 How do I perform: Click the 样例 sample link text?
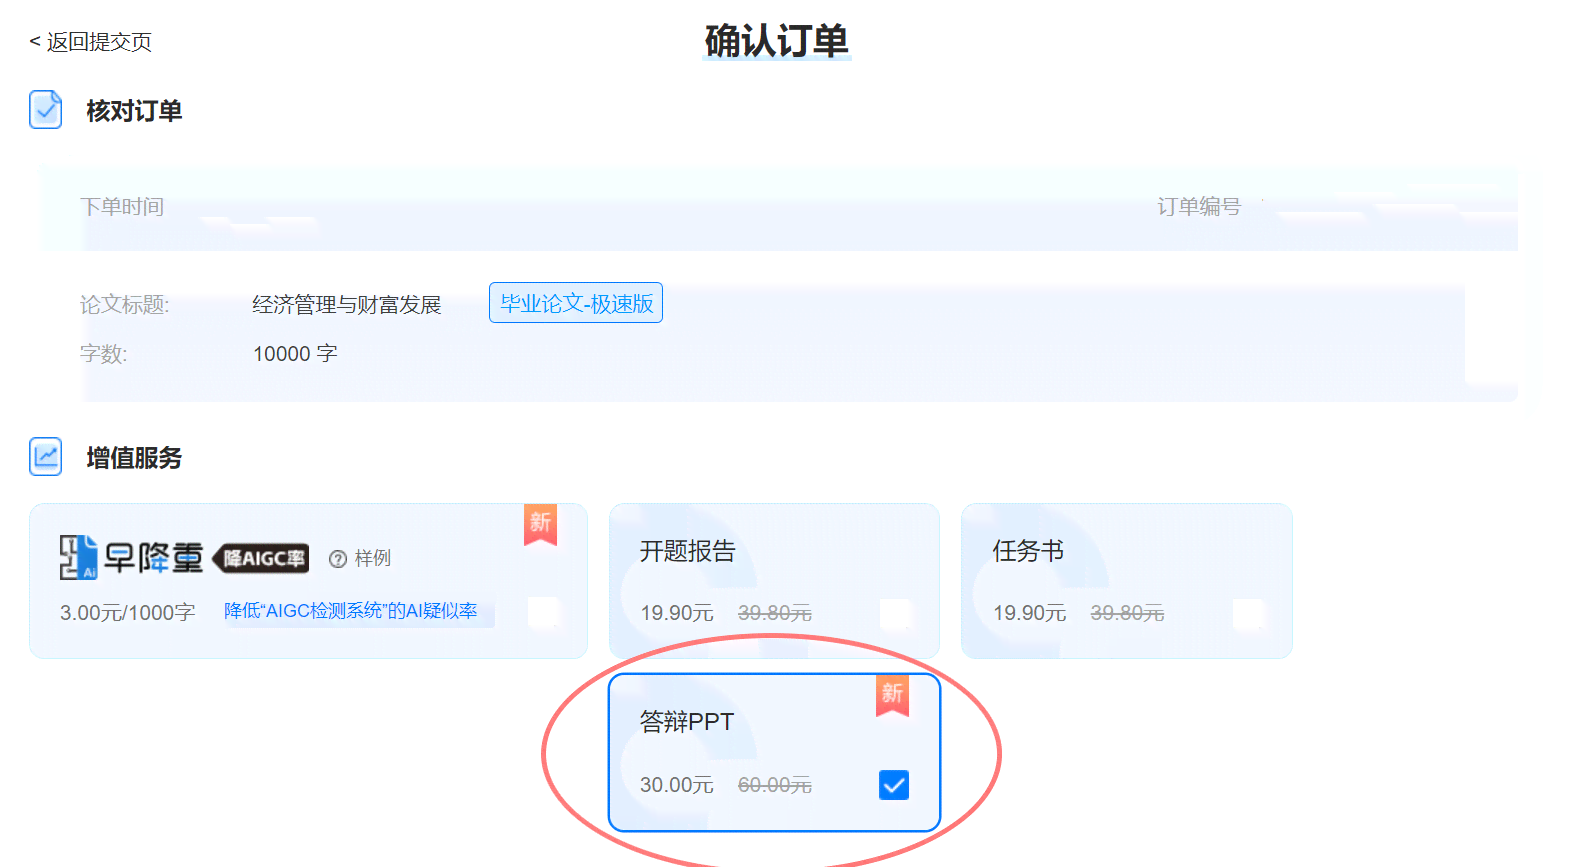click(x=373, y=558)
